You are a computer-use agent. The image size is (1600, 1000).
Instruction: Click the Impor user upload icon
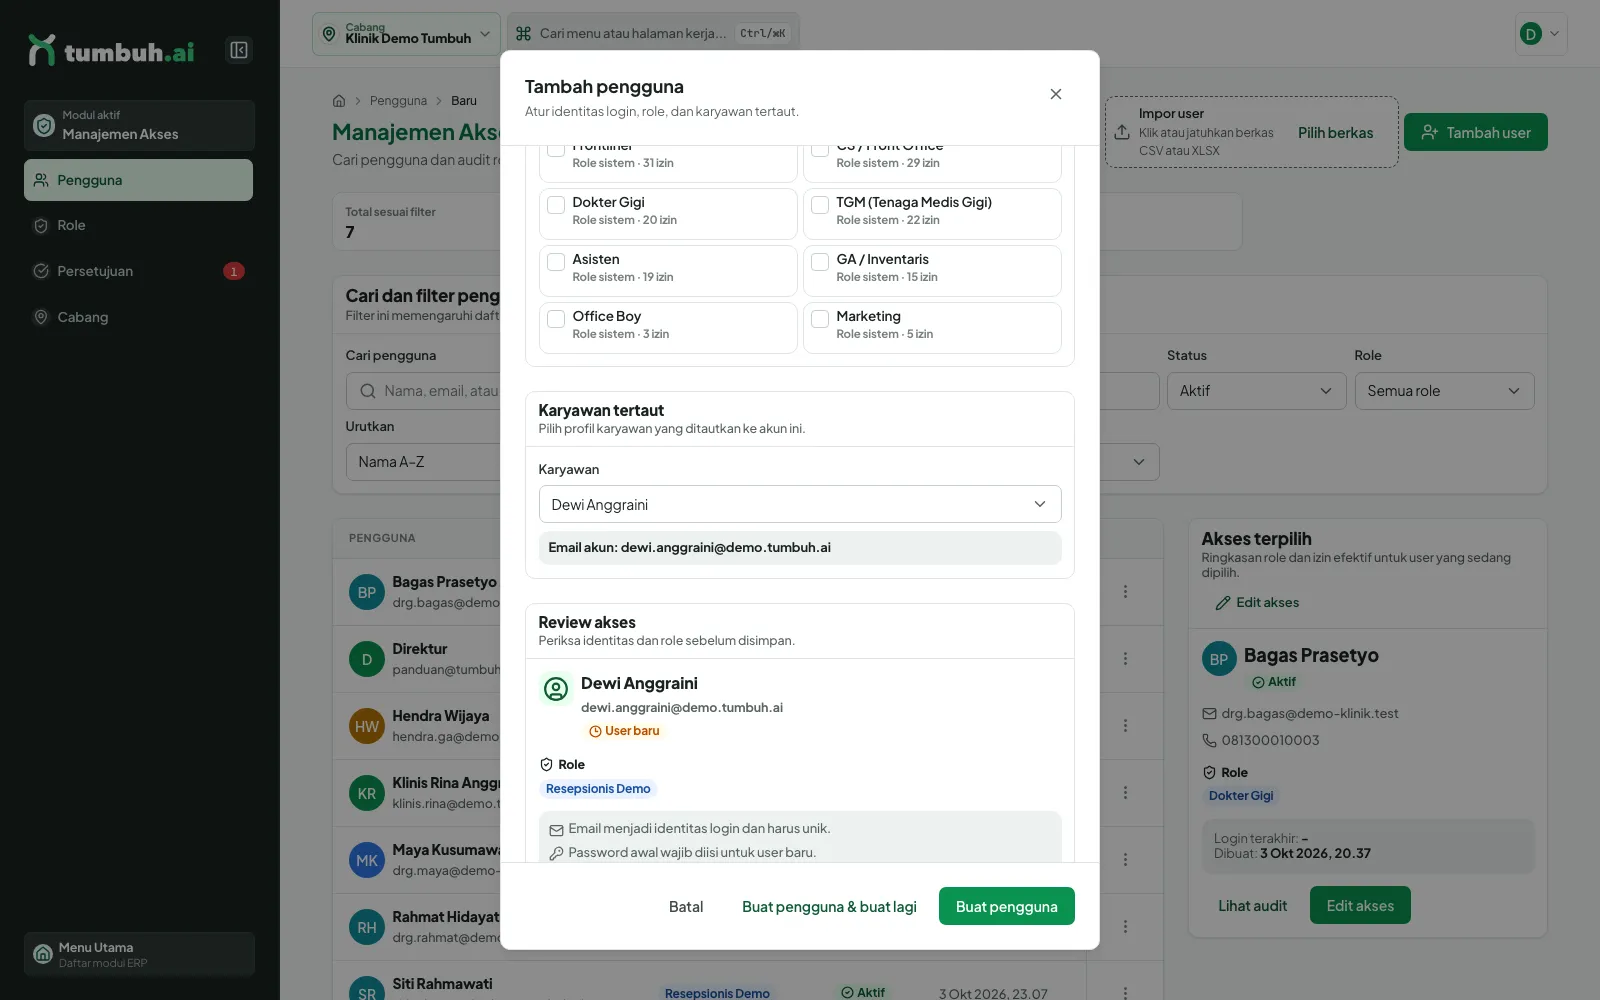[x=1122, y=132]
